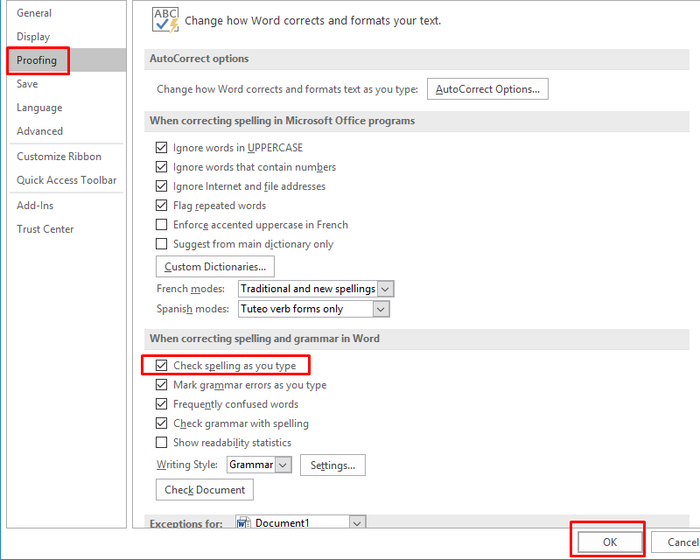Expand the Exceptions for document dropdown
The width and height of the screenshot is (700, 560).
click(357, 522)
